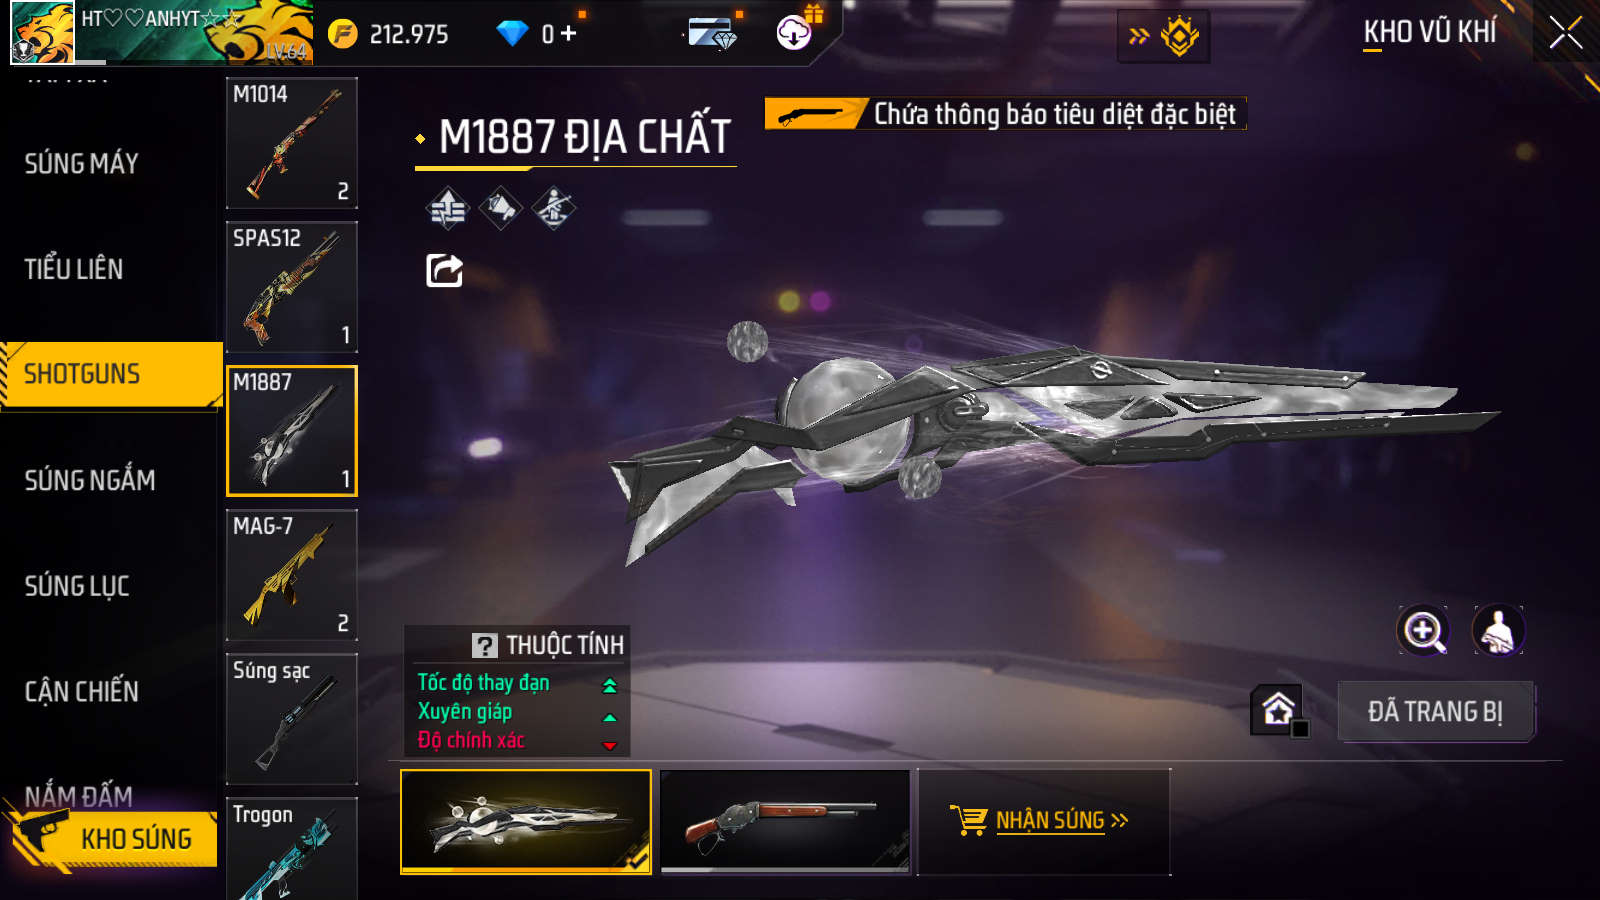Click the character preview icon
1600x900 pixels.
[x=1497, y=631]
